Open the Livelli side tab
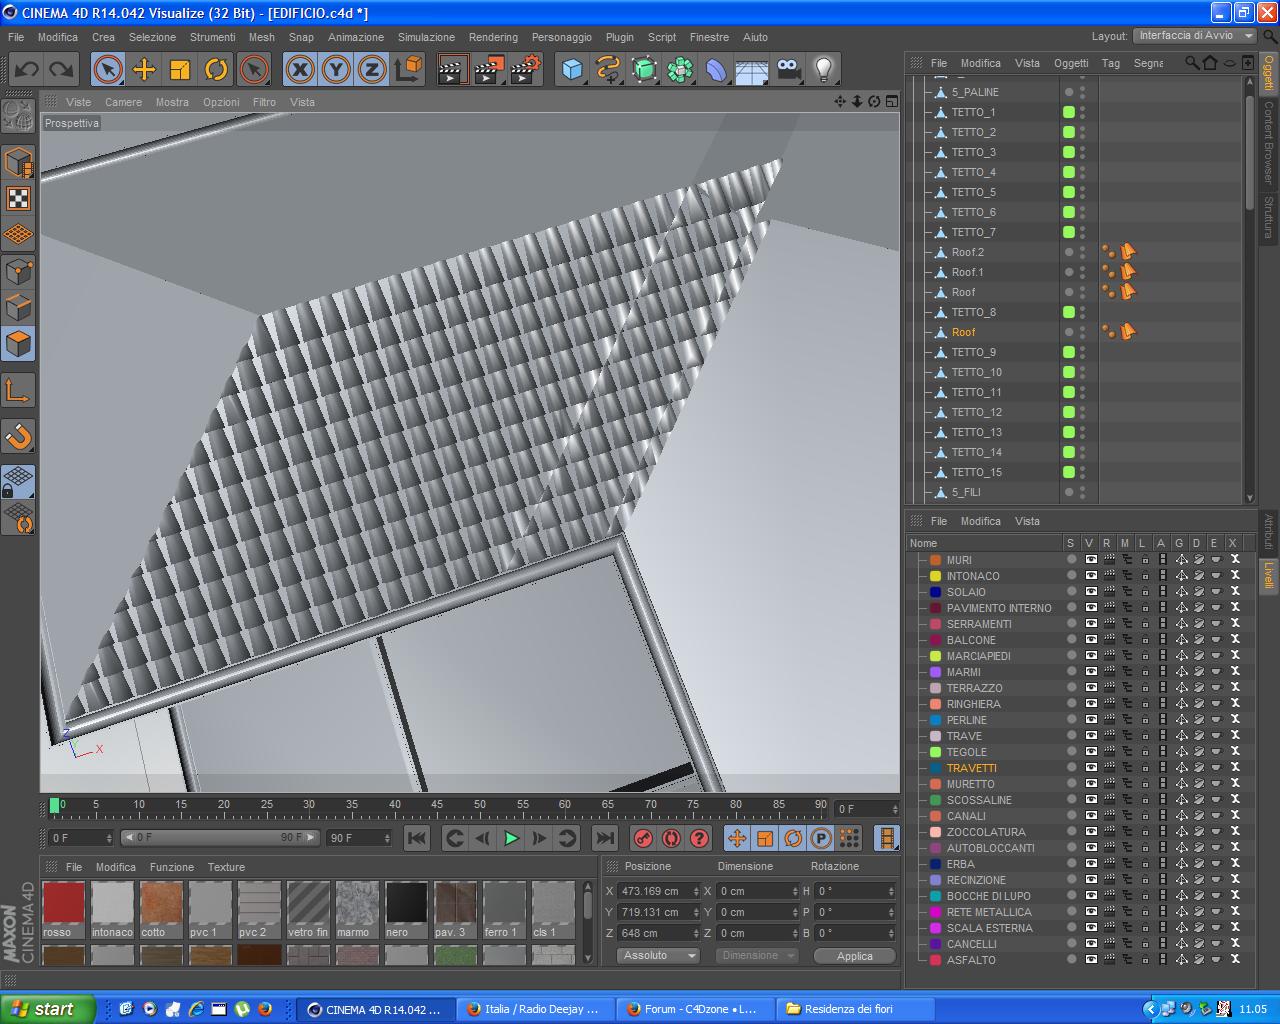This screenshot has width=1280, height=1024. coord(1269,575)
